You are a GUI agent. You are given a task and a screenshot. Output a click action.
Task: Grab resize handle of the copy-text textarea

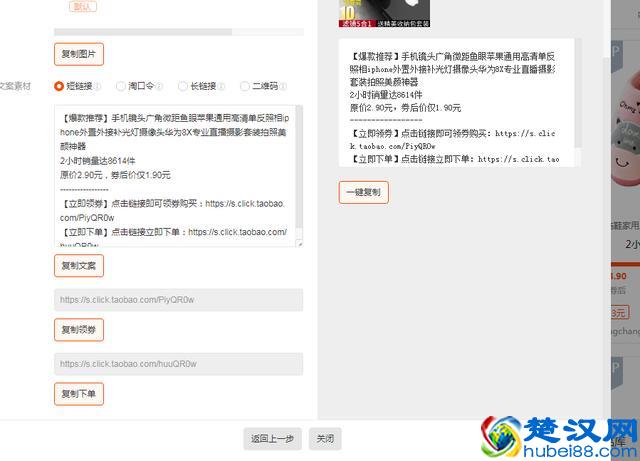300,244
